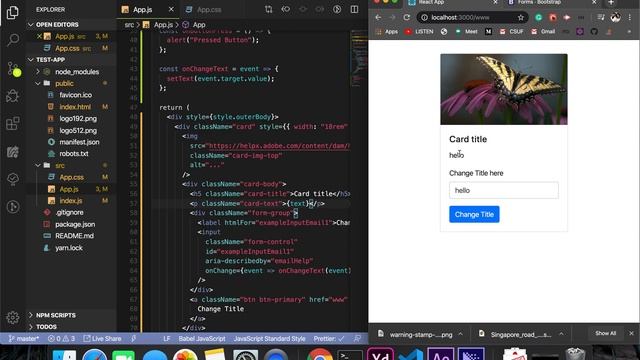Open App.css in Open Editors list
The width and height of the screenshot is (640, 360).
[67, 48]
